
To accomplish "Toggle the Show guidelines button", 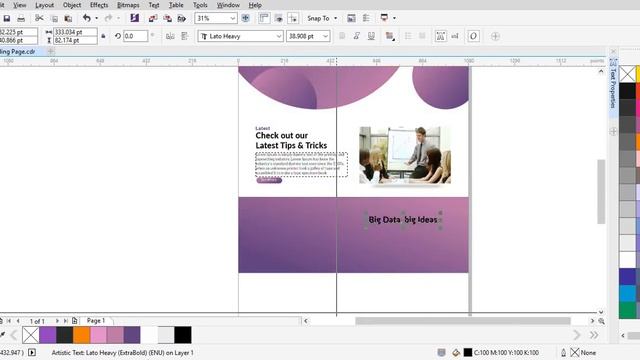I will pos(293,18).
